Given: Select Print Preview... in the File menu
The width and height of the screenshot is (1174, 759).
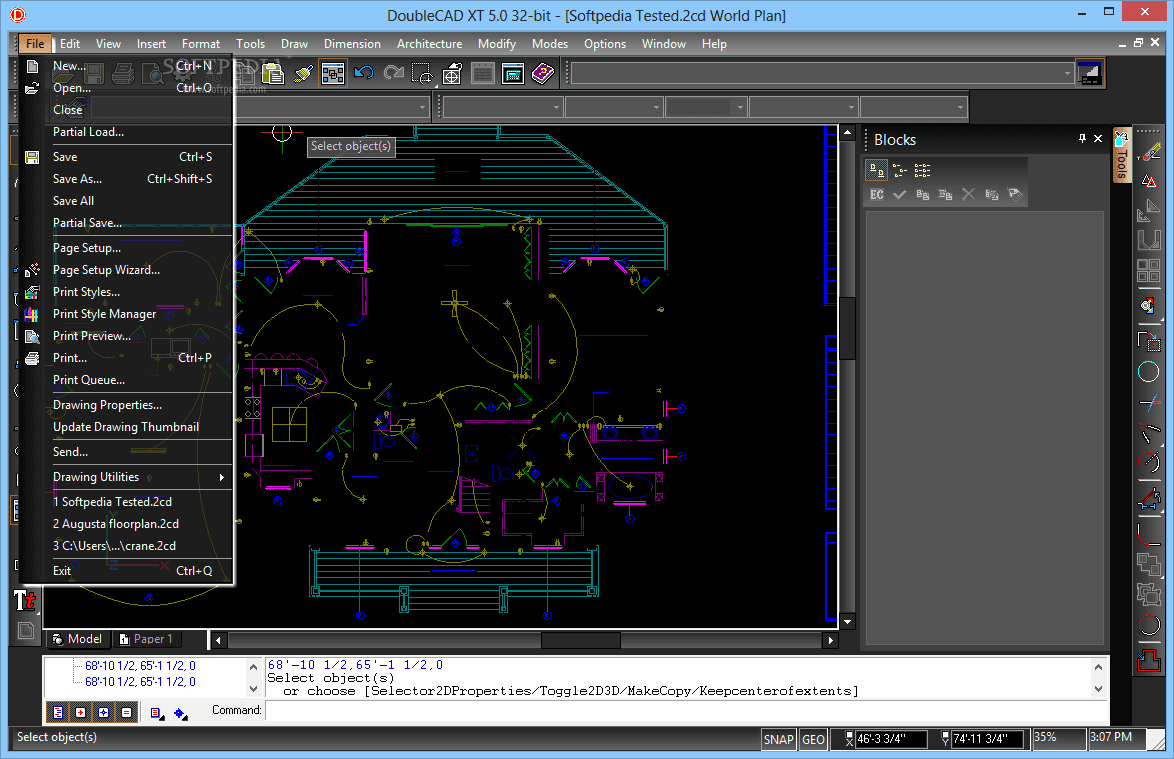Looking at the screenshot, I should coord(126,336).
